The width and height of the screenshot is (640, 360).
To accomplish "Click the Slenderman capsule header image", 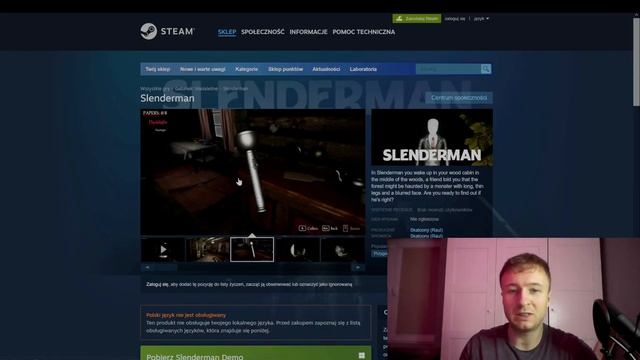I will (x=432, y=138).
